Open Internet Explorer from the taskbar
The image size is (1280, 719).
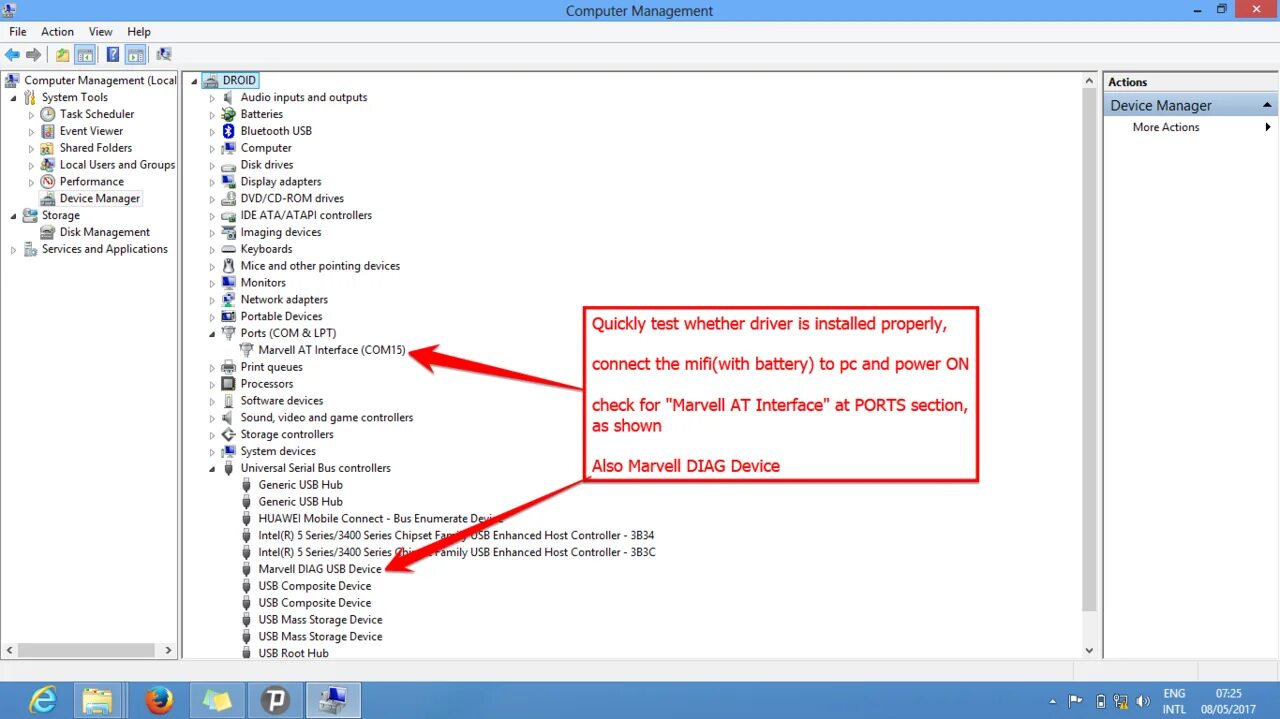[43, 701]
